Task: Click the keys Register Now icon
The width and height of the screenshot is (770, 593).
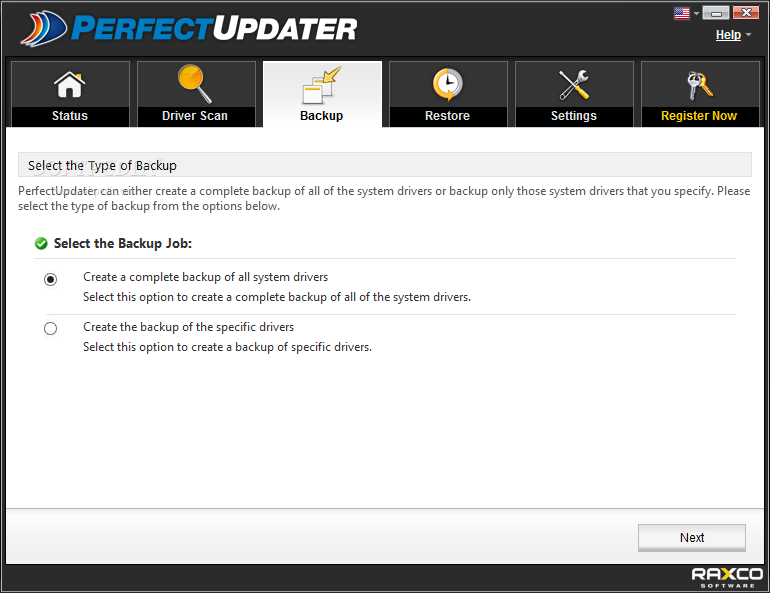Action: tap(699, 85)
